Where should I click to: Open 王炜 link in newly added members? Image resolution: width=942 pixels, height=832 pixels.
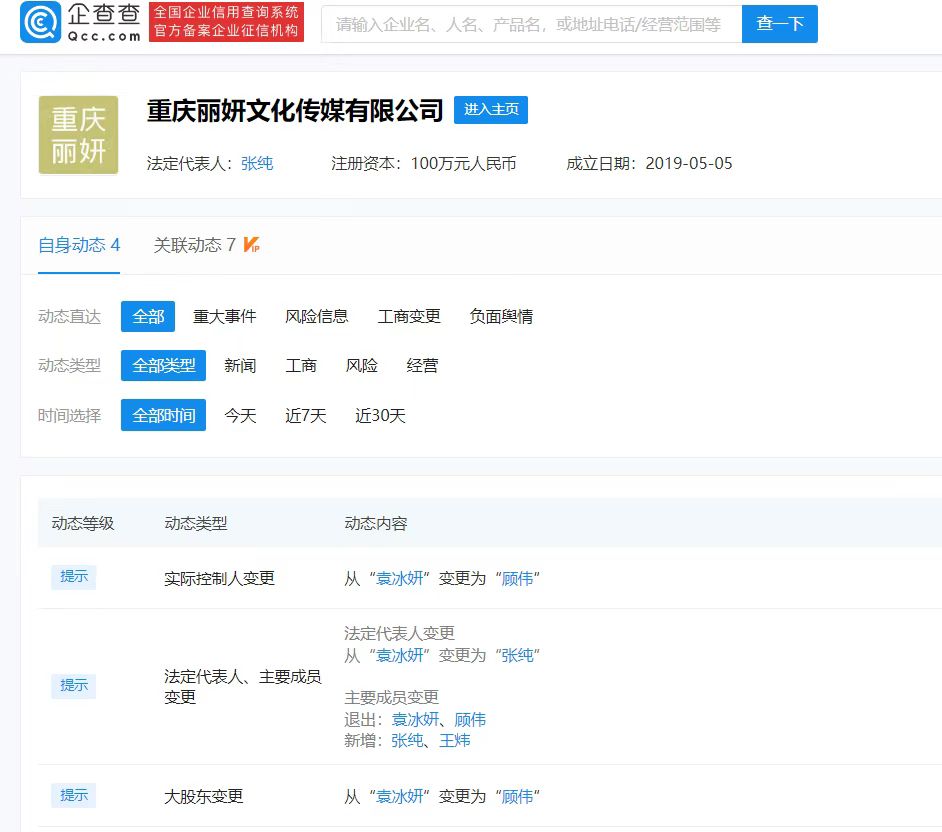point(455,741)
